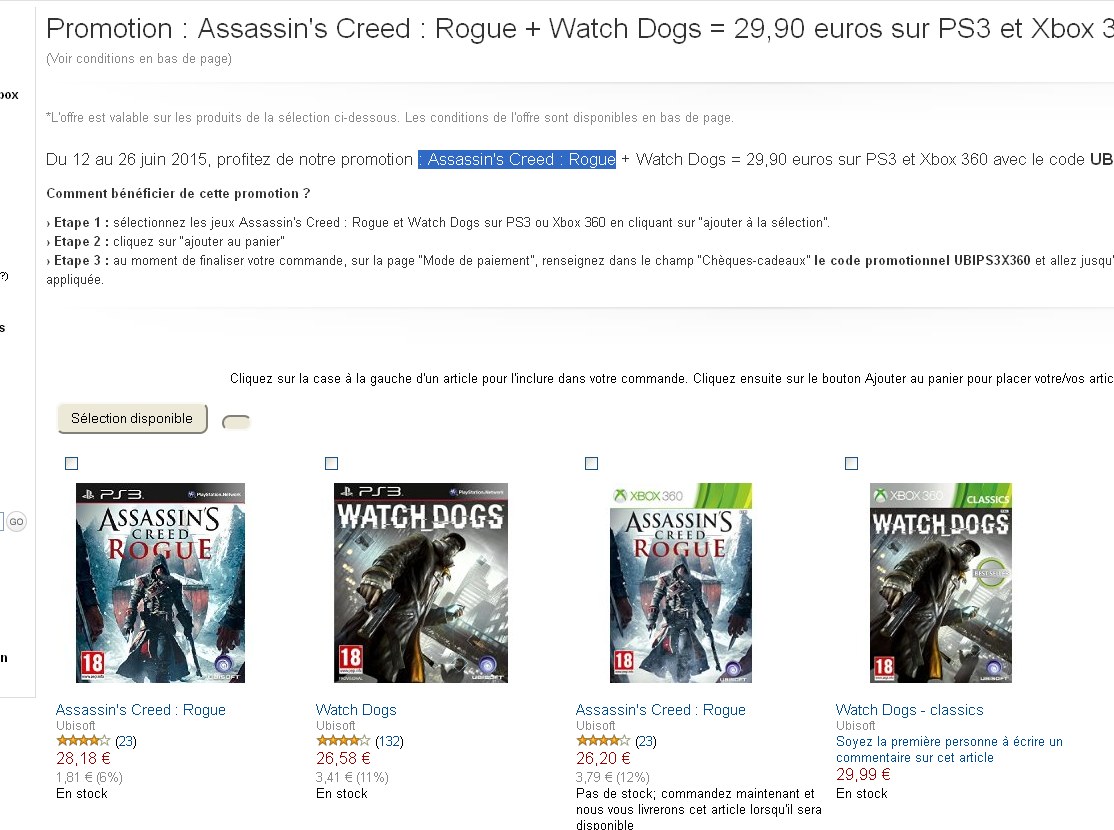This screenshot has width=1114, height=830.
Task: Tick the checkbox above Watch Dogs classics
Action: pos(851,463)
